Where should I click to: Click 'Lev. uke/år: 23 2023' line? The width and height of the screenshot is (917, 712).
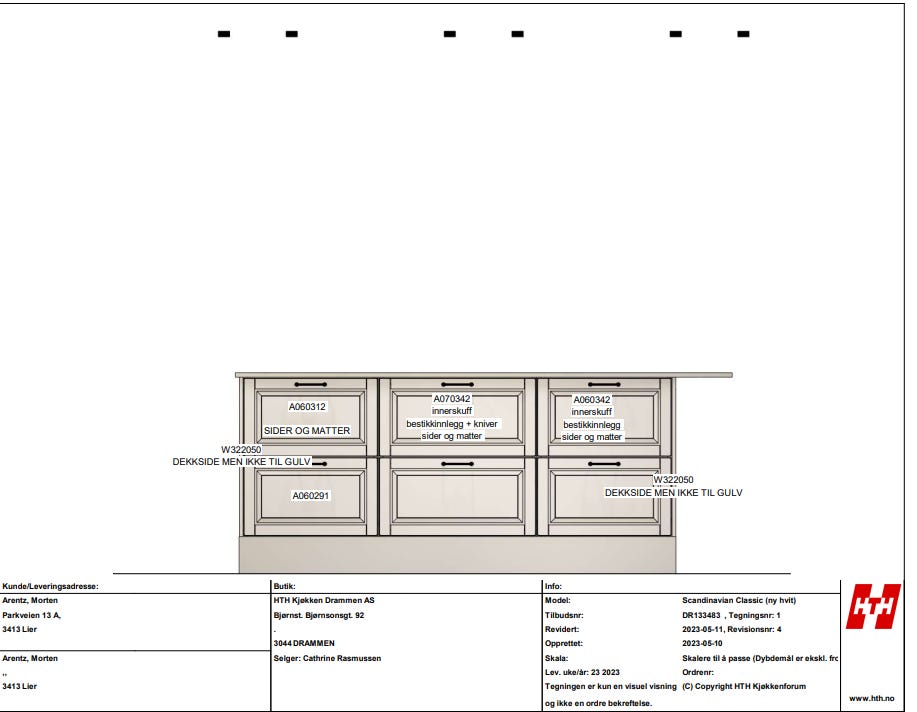[582, 672]
